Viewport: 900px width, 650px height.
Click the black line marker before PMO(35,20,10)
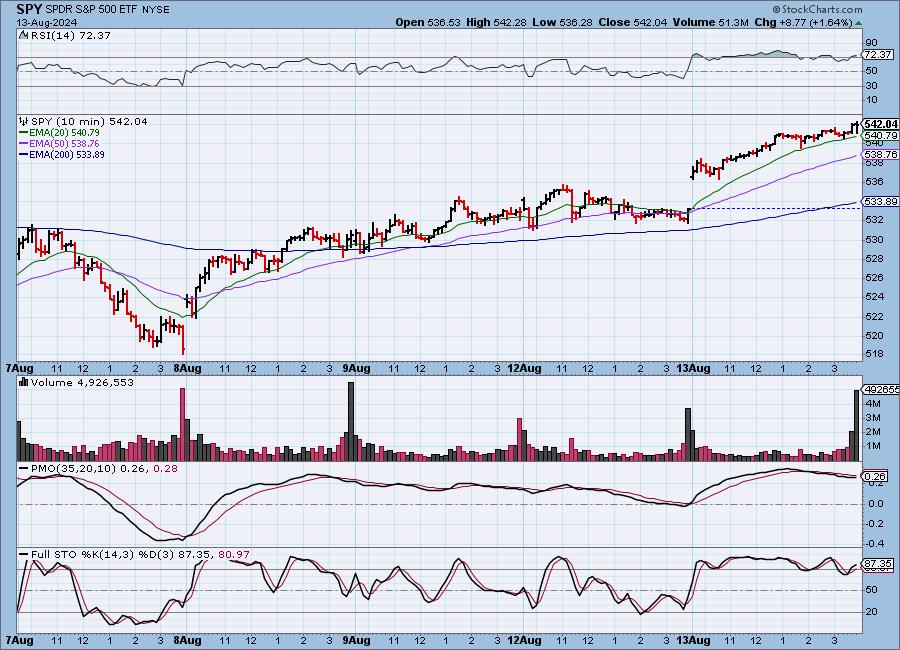point(24,469)
